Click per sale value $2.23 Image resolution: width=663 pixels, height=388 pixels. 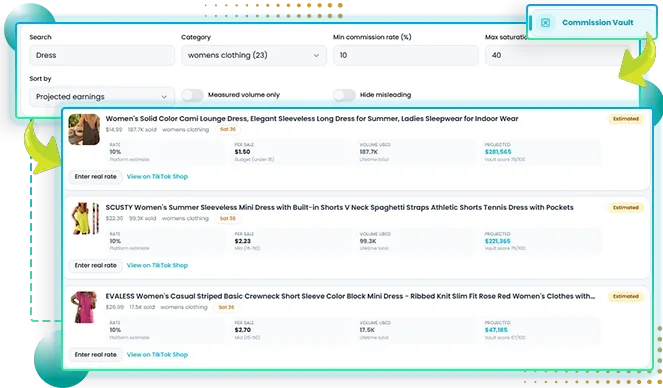(243, 241)
